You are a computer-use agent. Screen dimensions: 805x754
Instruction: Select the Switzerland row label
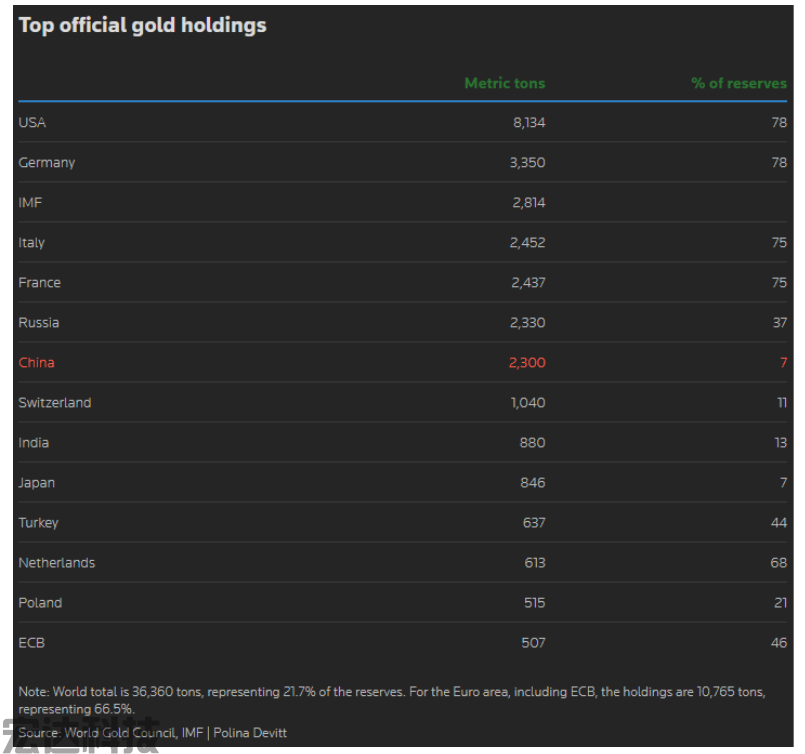pyautogui.click(x=54, y=402)
